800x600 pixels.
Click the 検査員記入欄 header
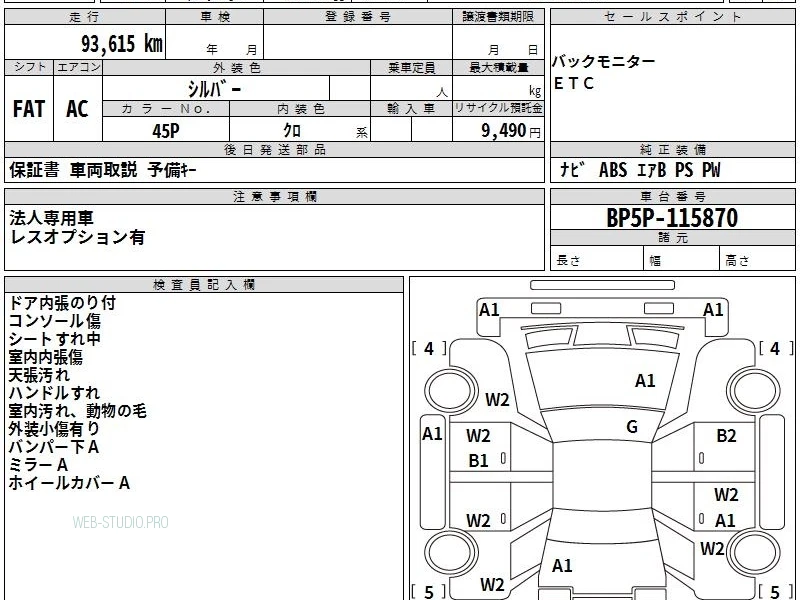pyautogui.click(x=204, y=284)
